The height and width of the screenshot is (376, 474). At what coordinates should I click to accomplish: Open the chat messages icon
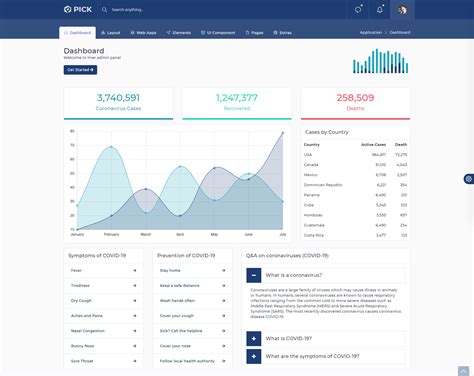pyautogui.click(x=358, y=10)
